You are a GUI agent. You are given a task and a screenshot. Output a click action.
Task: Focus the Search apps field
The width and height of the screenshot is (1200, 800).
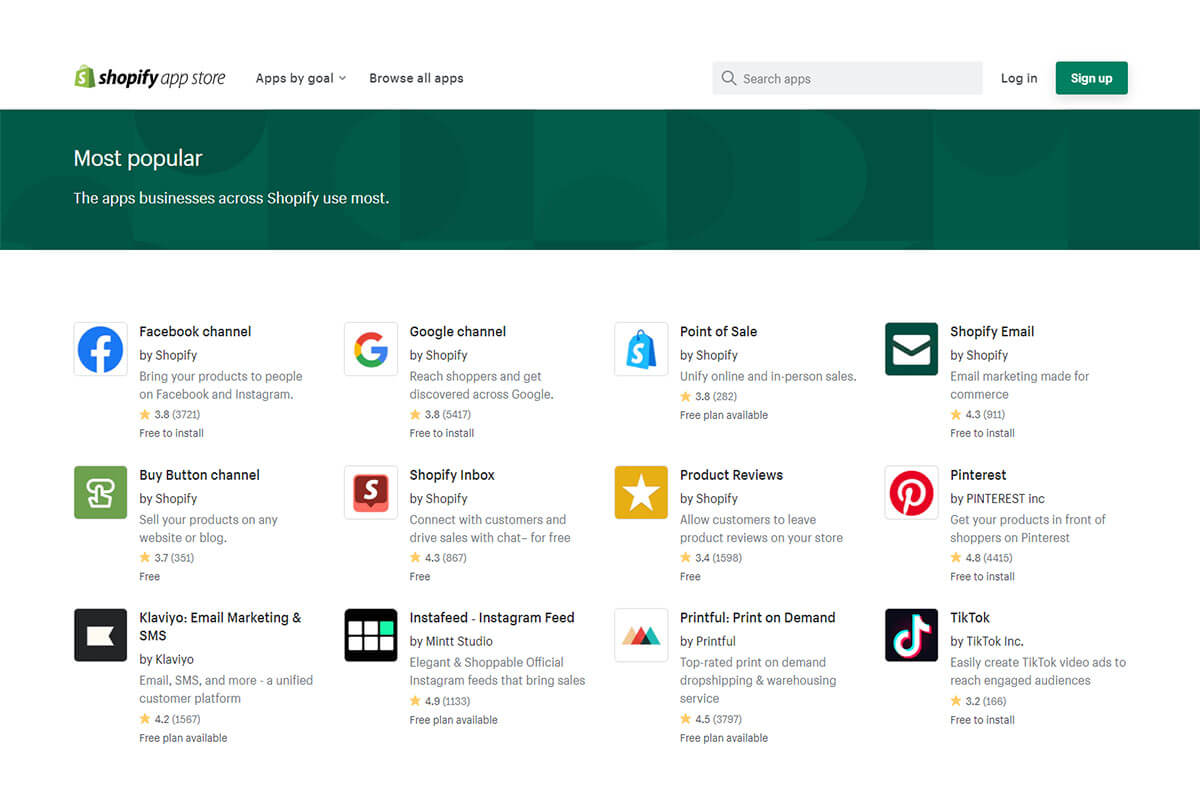[x=847, y=78]
